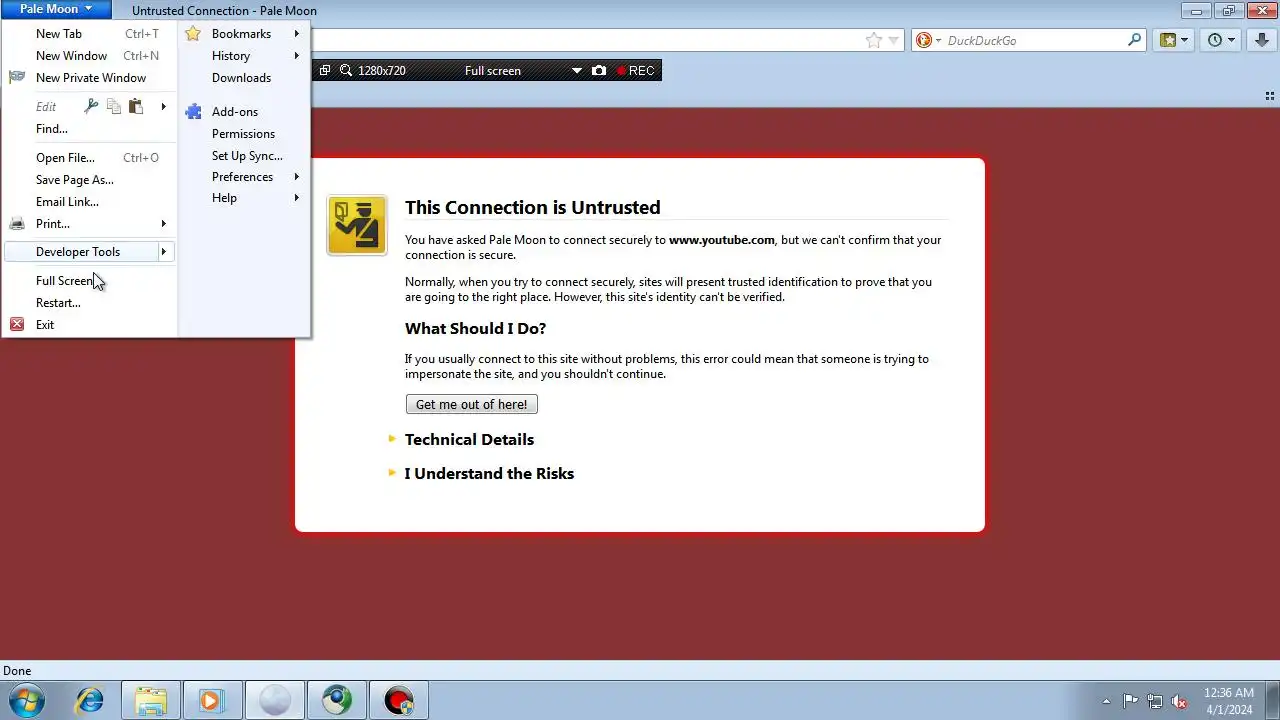Expand the Bookmarks submenu arrow

(297, 34)
